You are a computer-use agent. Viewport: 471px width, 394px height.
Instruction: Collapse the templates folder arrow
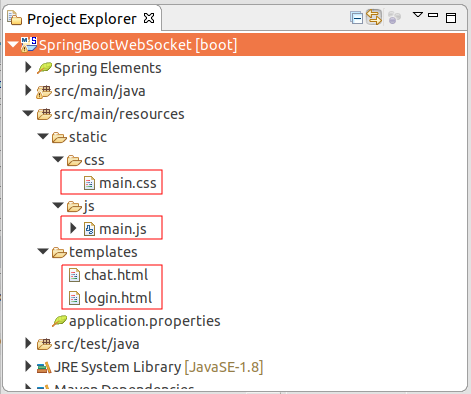[x=43, y=251]
